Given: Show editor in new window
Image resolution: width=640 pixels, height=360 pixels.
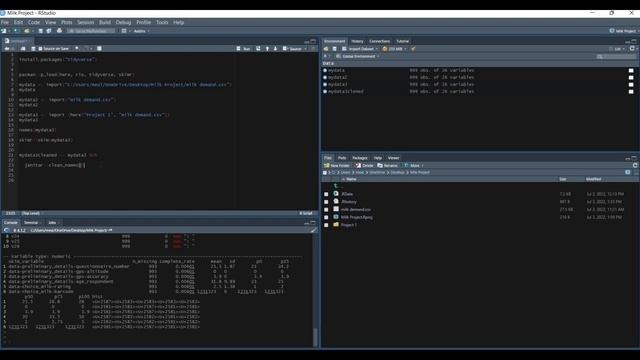Looking at the screenshot, I should (x=23, y=49).
